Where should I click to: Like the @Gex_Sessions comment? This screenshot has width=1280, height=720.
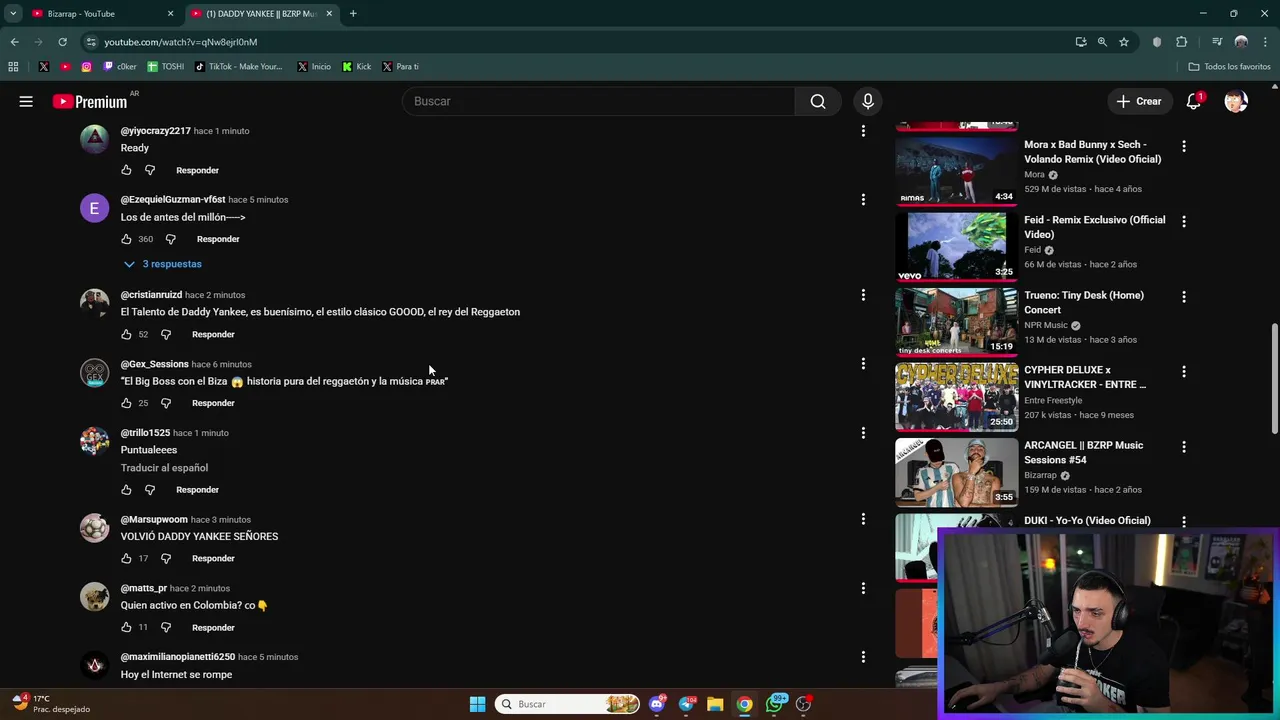126,403
